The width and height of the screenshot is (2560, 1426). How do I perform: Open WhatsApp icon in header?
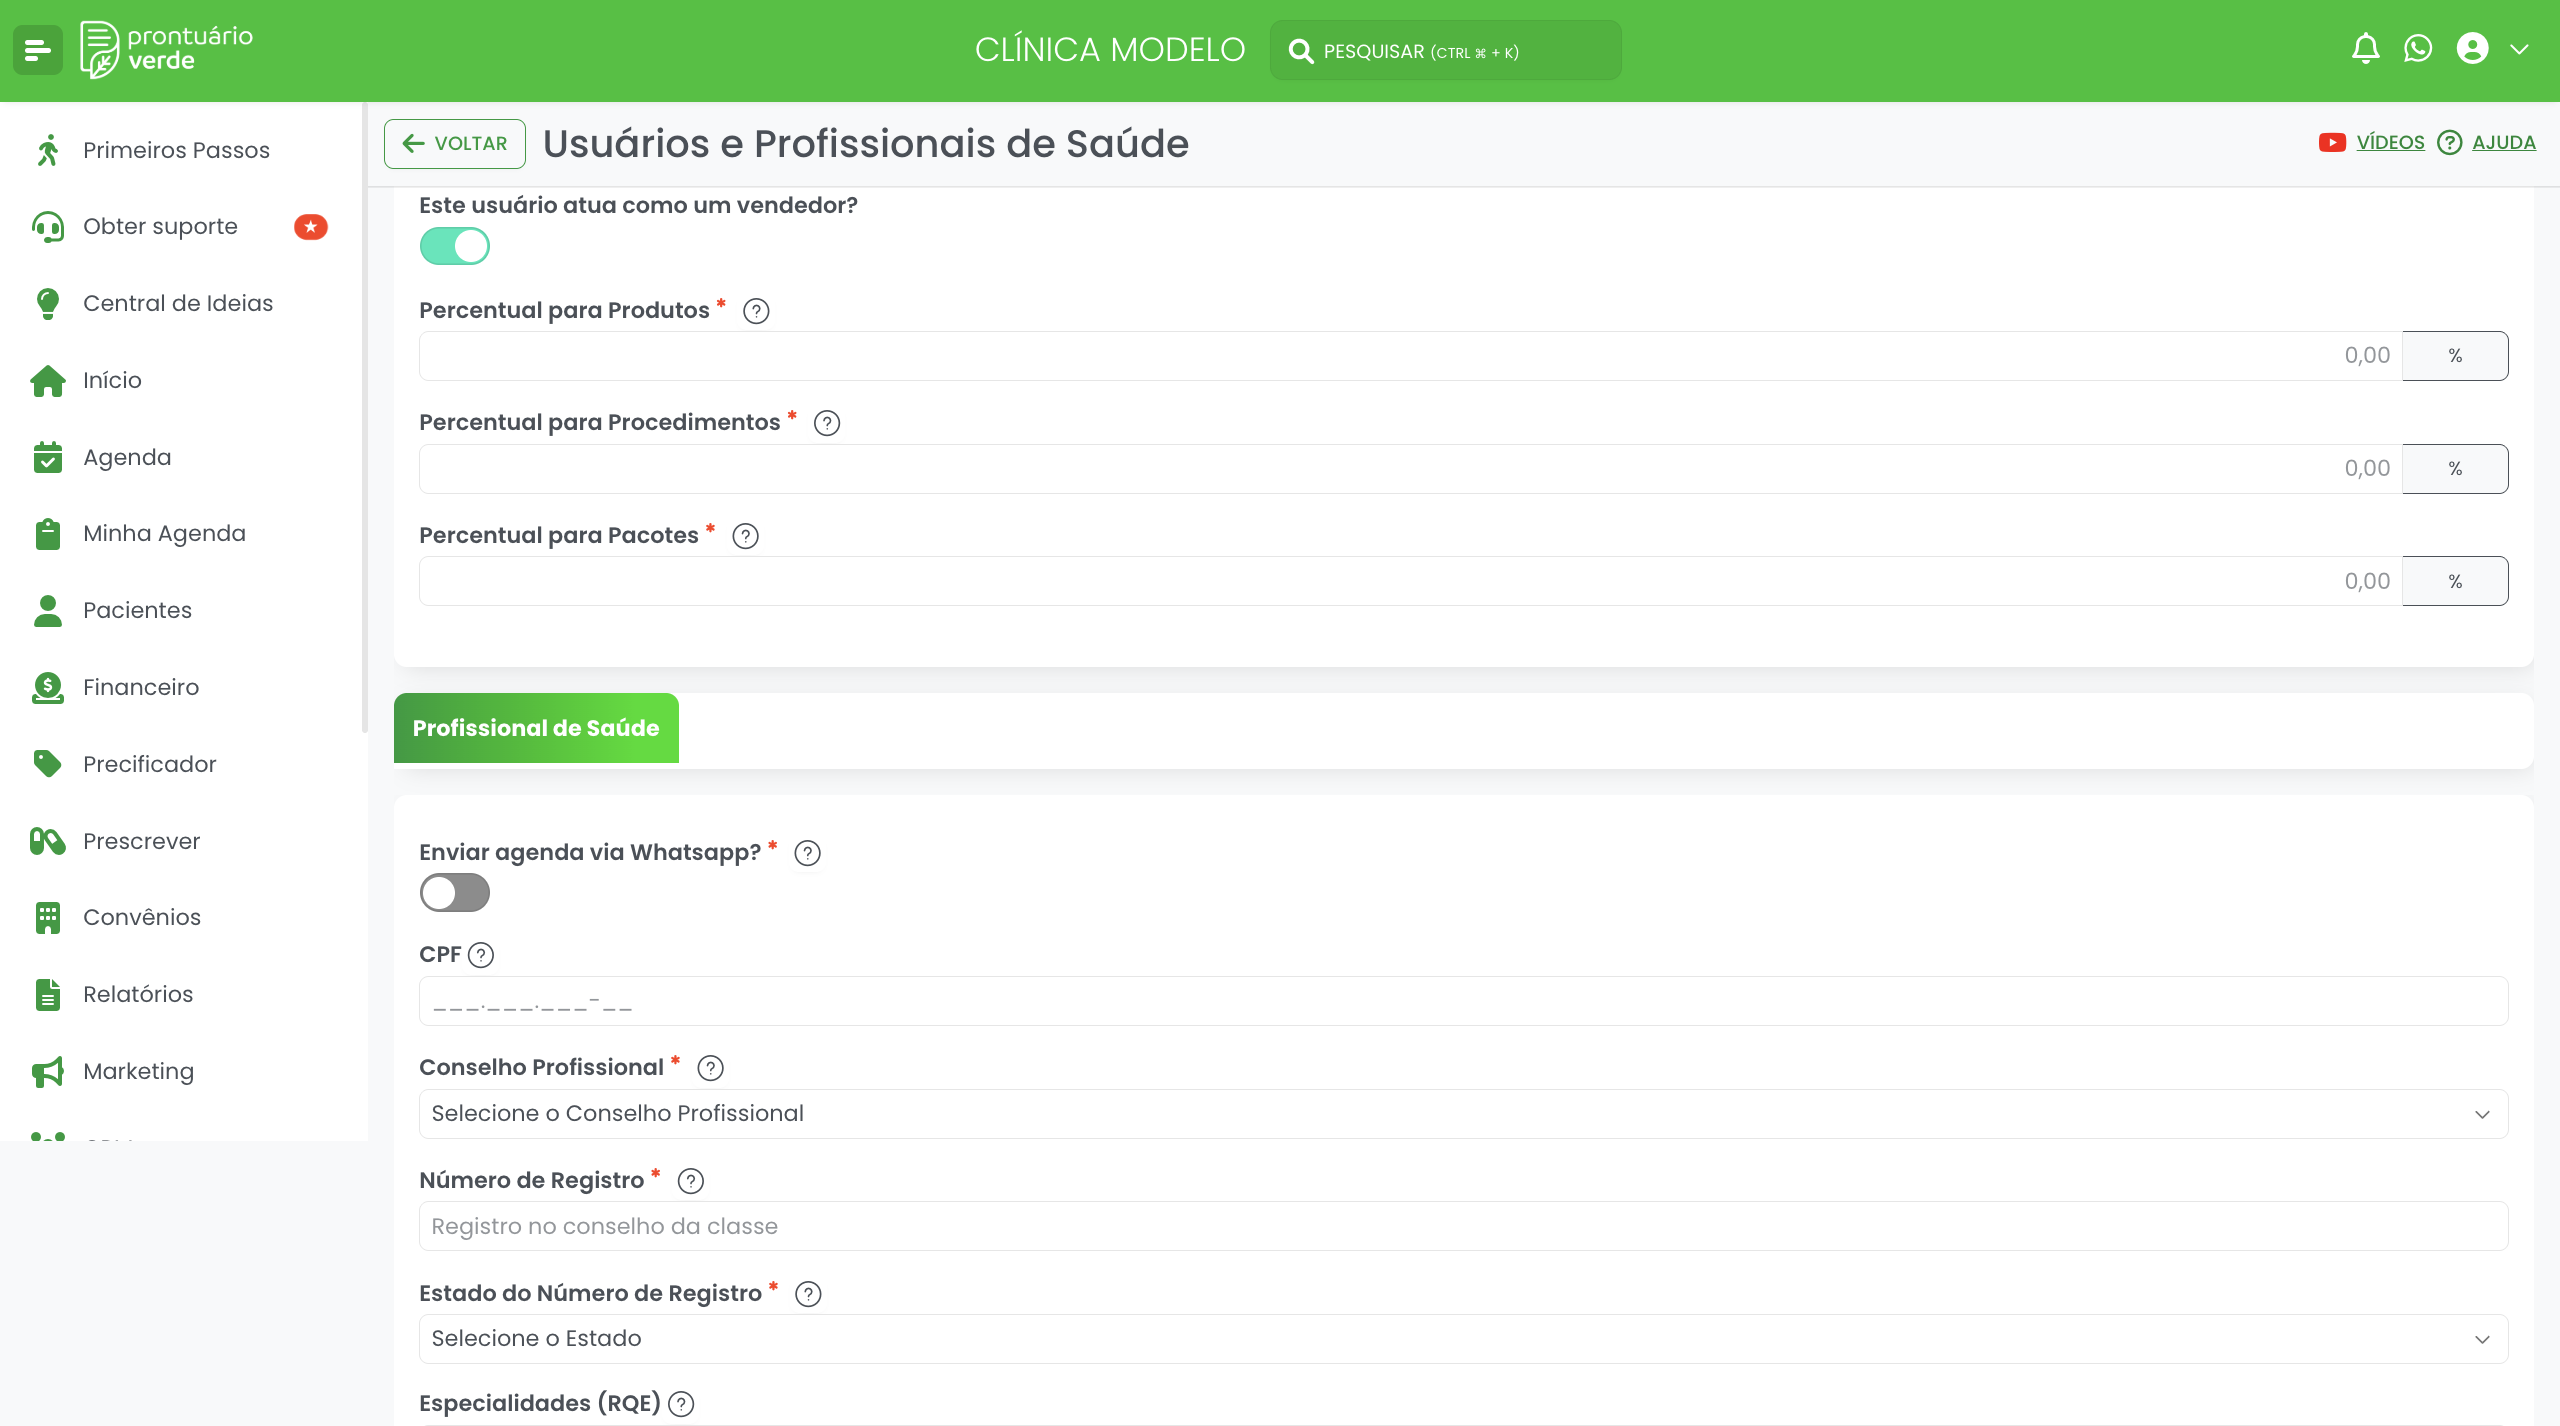pyautogui.click(x=2418, y=49)
